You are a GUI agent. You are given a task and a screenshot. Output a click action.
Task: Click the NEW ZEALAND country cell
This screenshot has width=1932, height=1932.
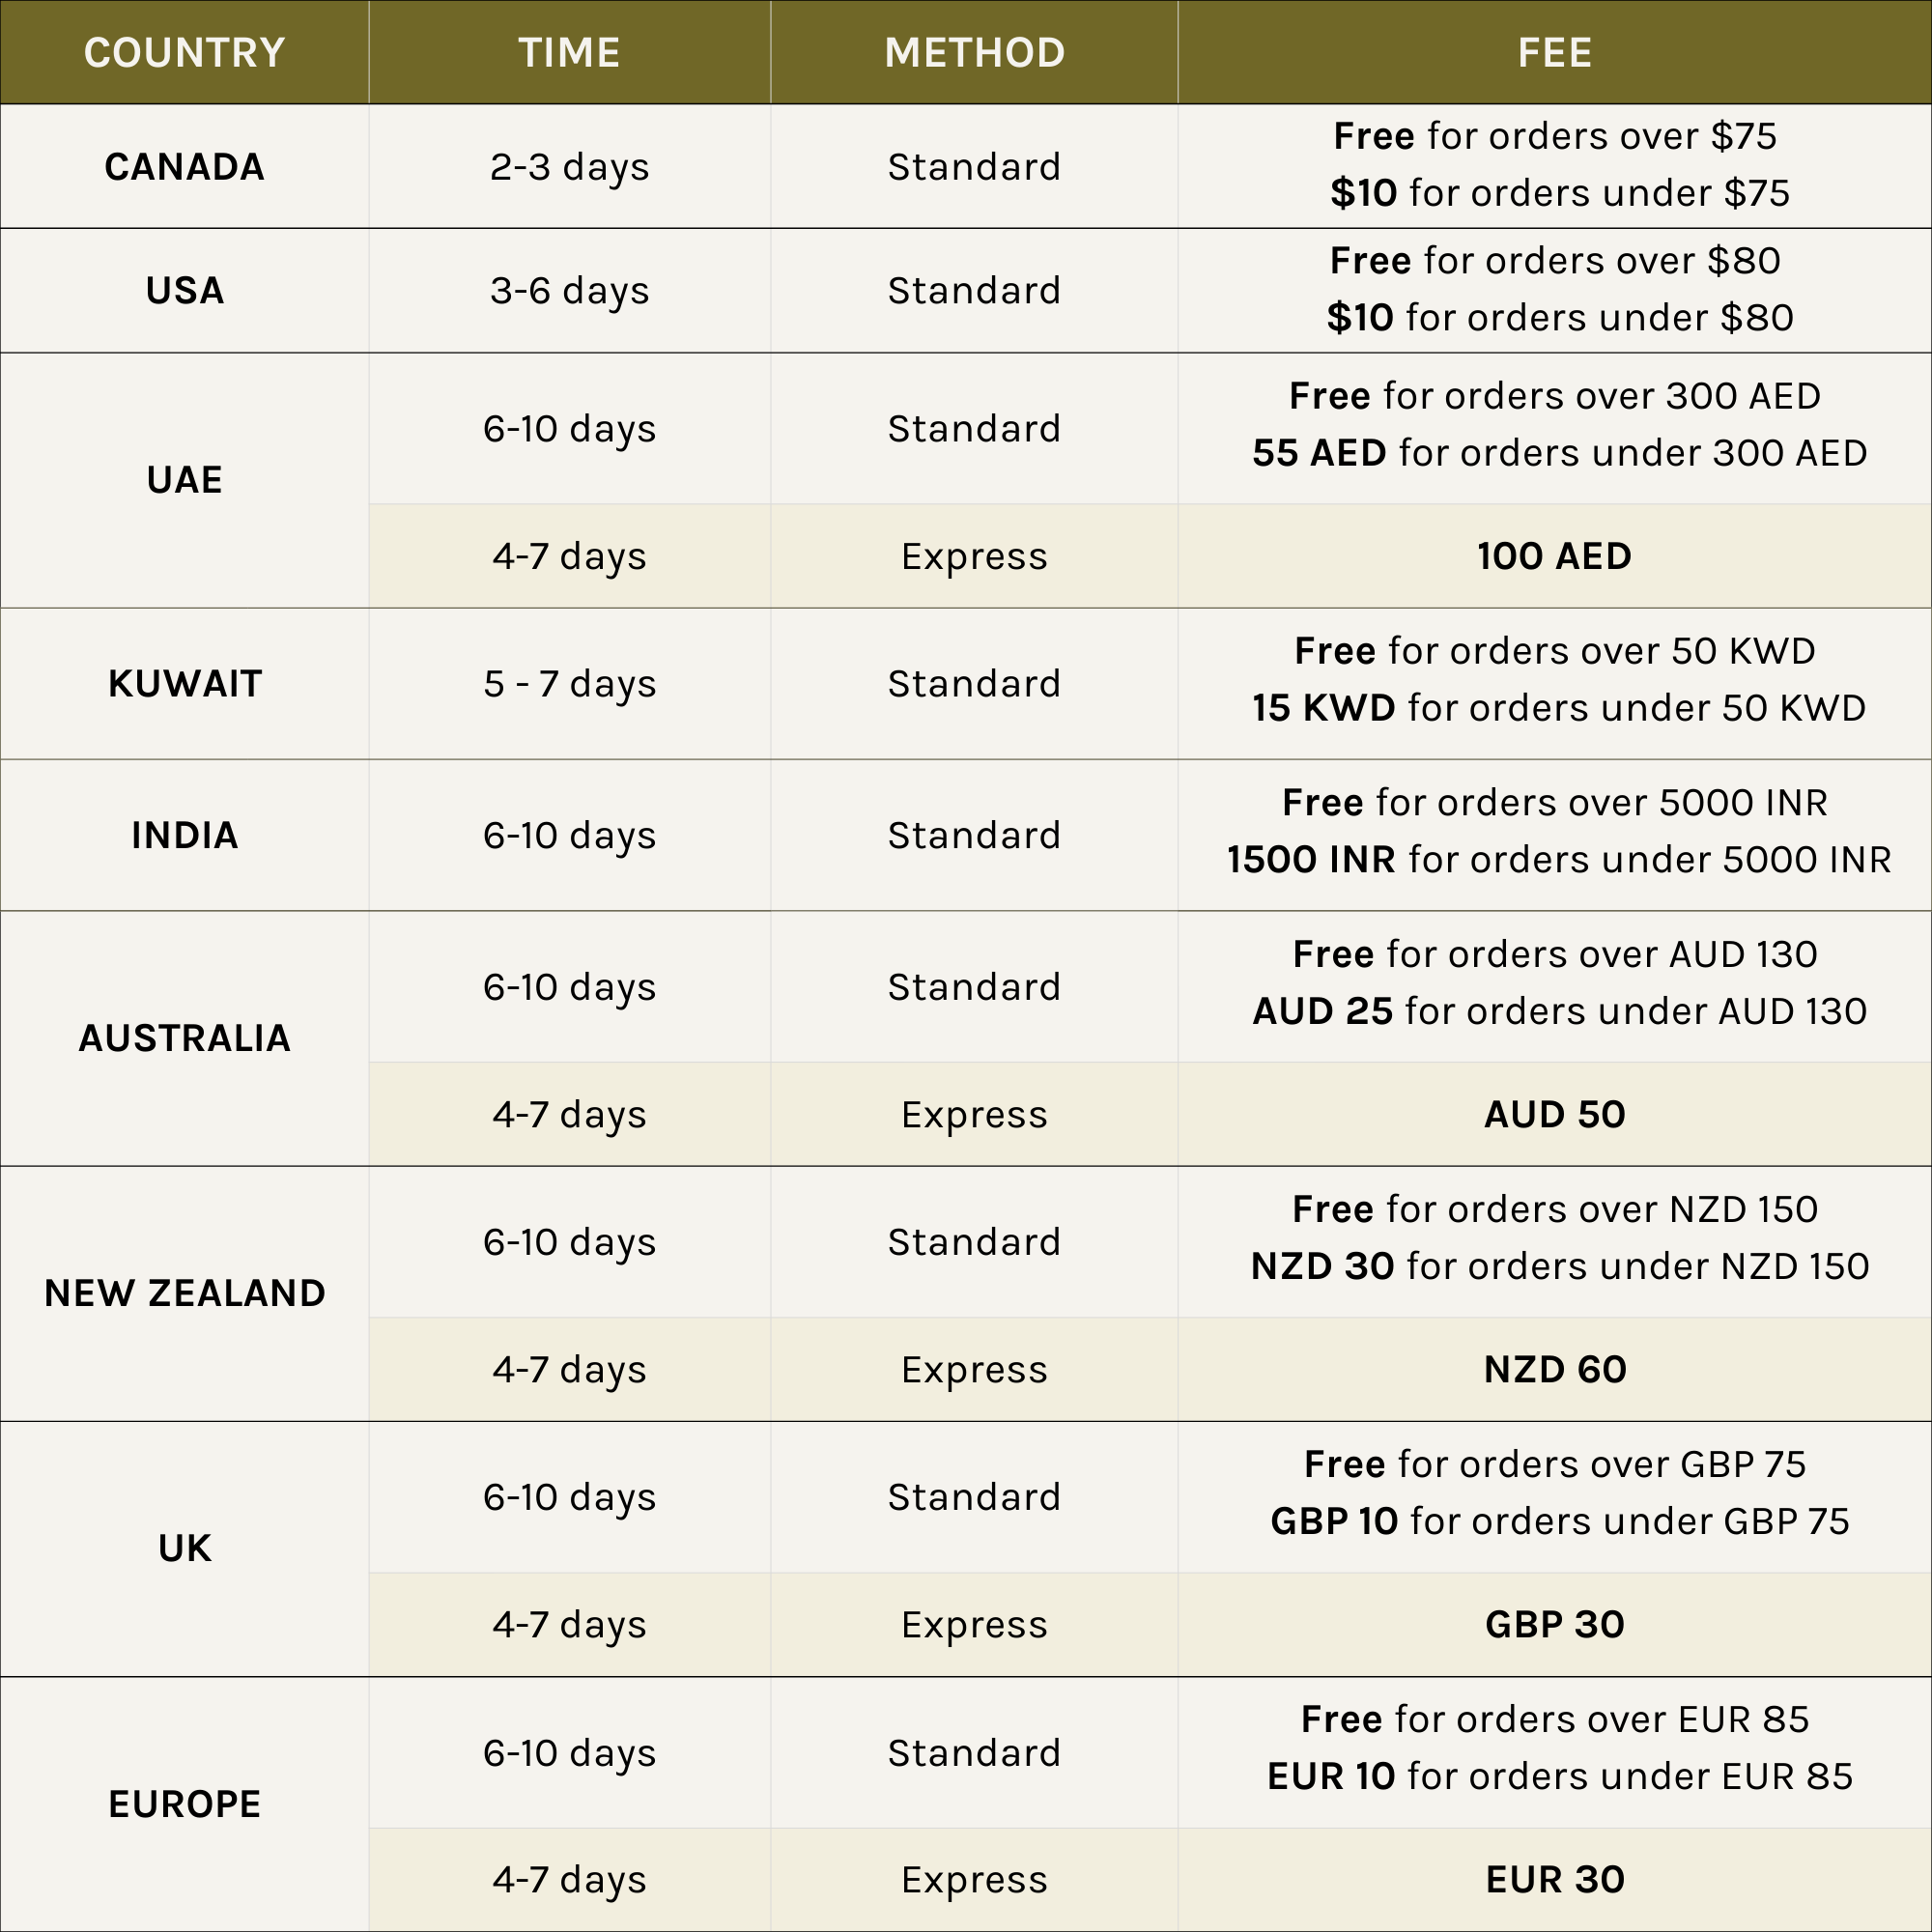point(184,1293)
